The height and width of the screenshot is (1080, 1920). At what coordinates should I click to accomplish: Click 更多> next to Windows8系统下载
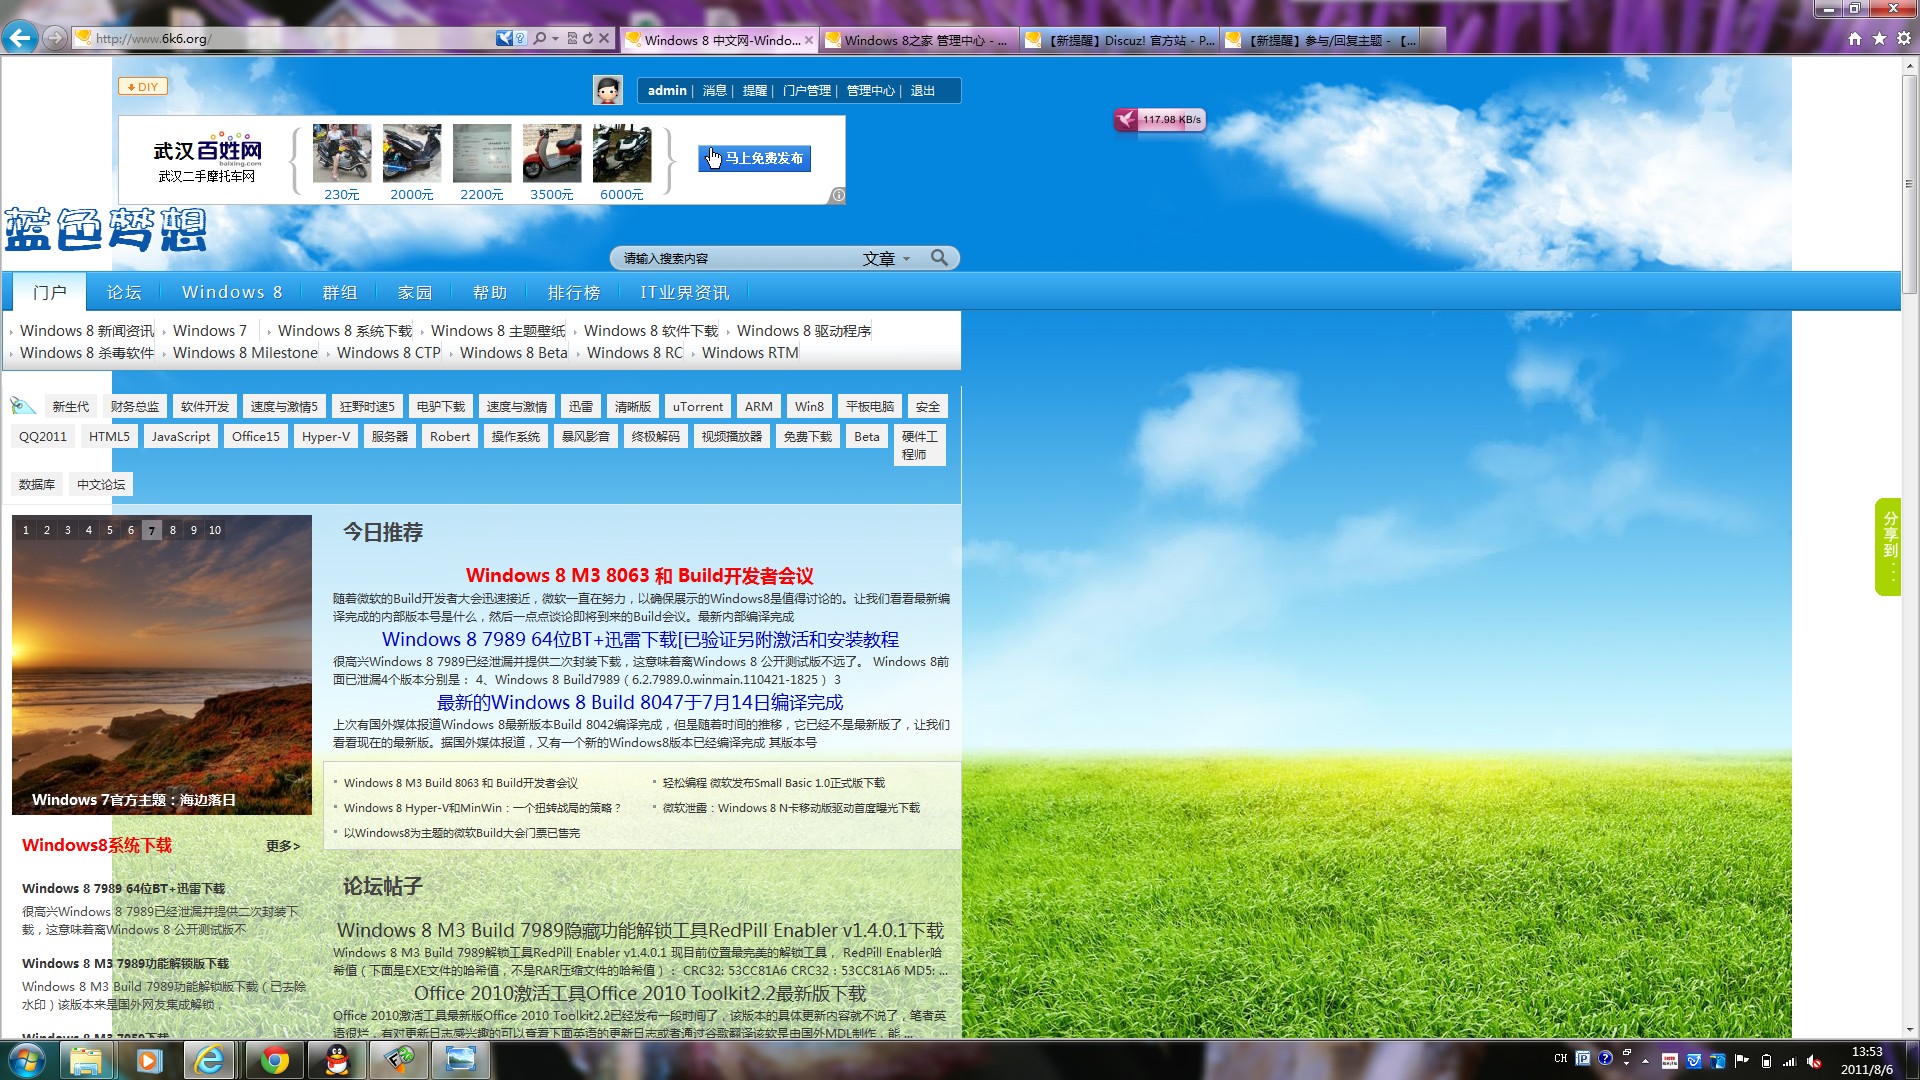click(283, 846)
